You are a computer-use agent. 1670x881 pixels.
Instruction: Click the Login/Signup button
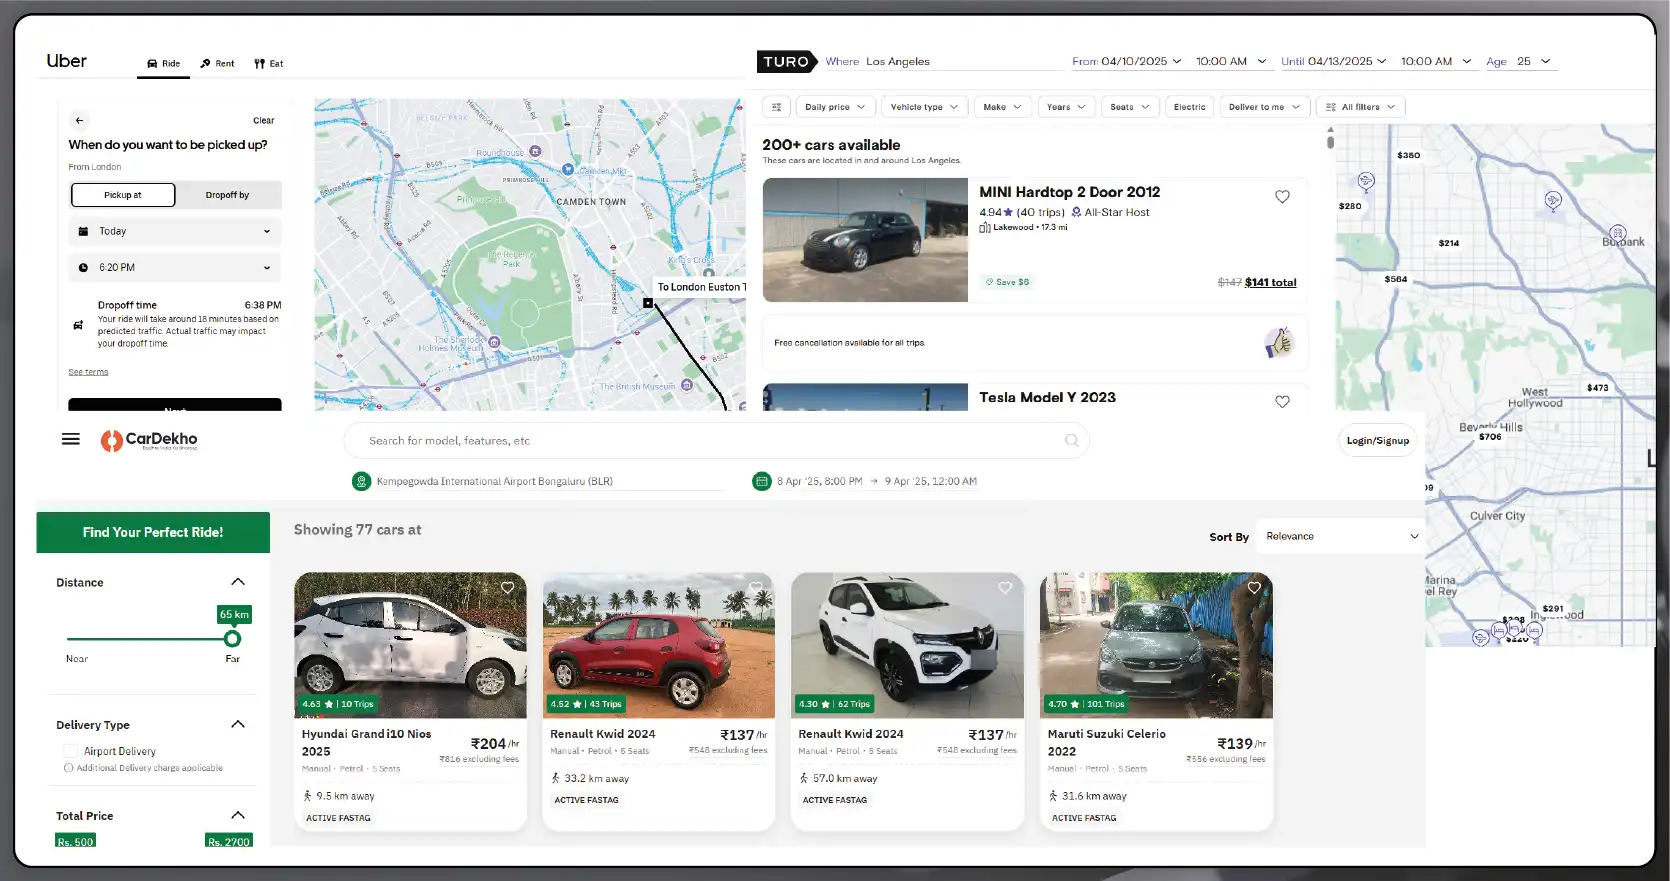tap(1377, 440)
